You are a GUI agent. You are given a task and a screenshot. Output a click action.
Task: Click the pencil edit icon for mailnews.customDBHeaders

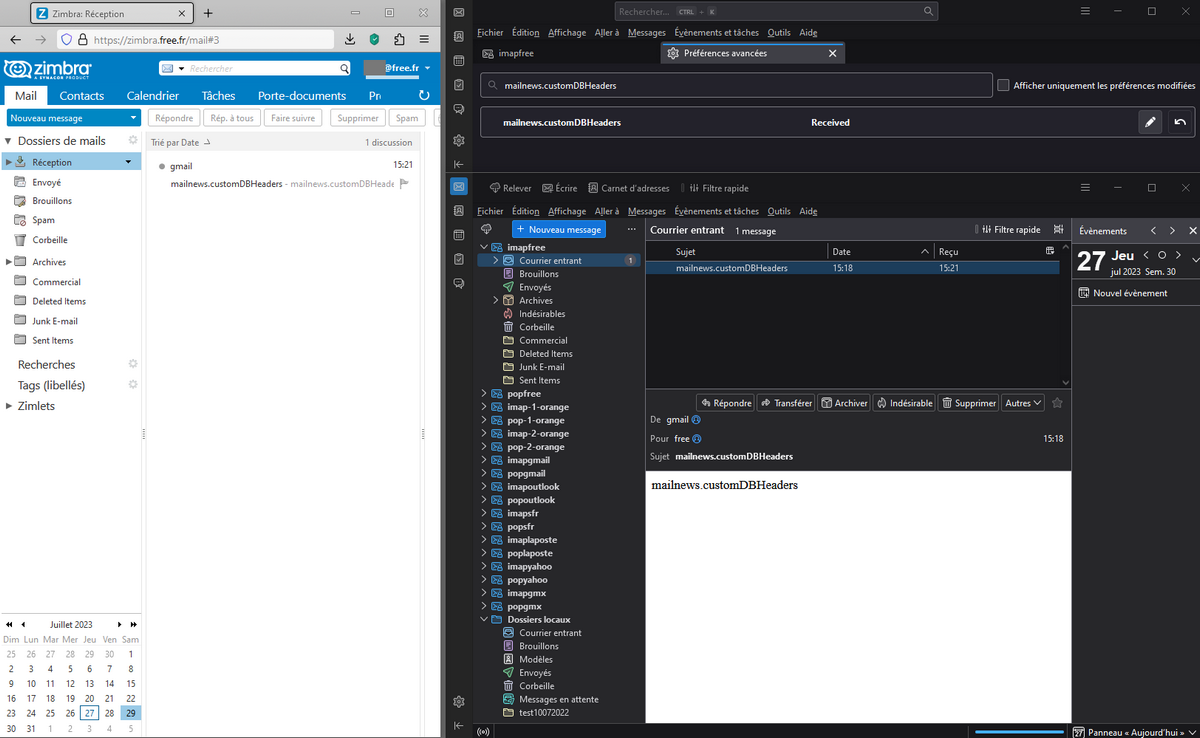tap(1151, 122)
